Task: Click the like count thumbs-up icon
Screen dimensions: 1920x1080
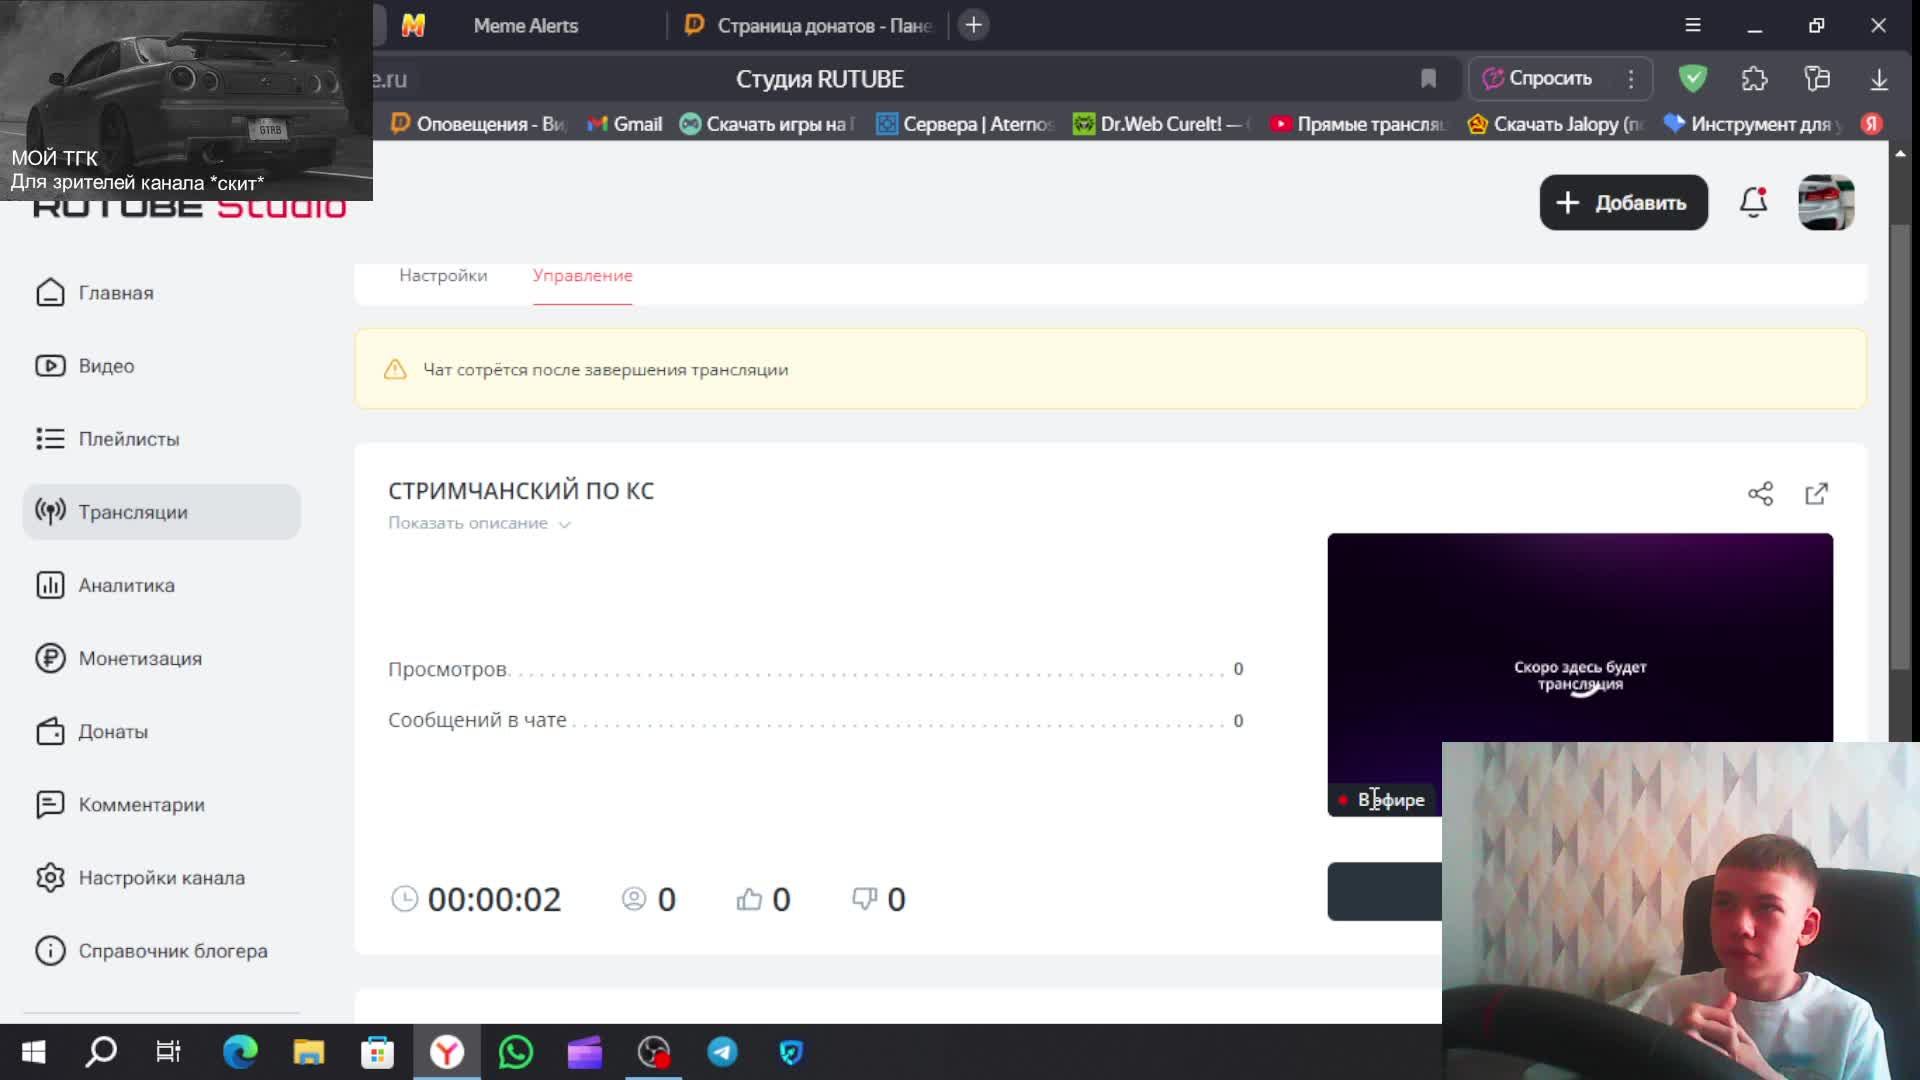Action: point(749,899)
